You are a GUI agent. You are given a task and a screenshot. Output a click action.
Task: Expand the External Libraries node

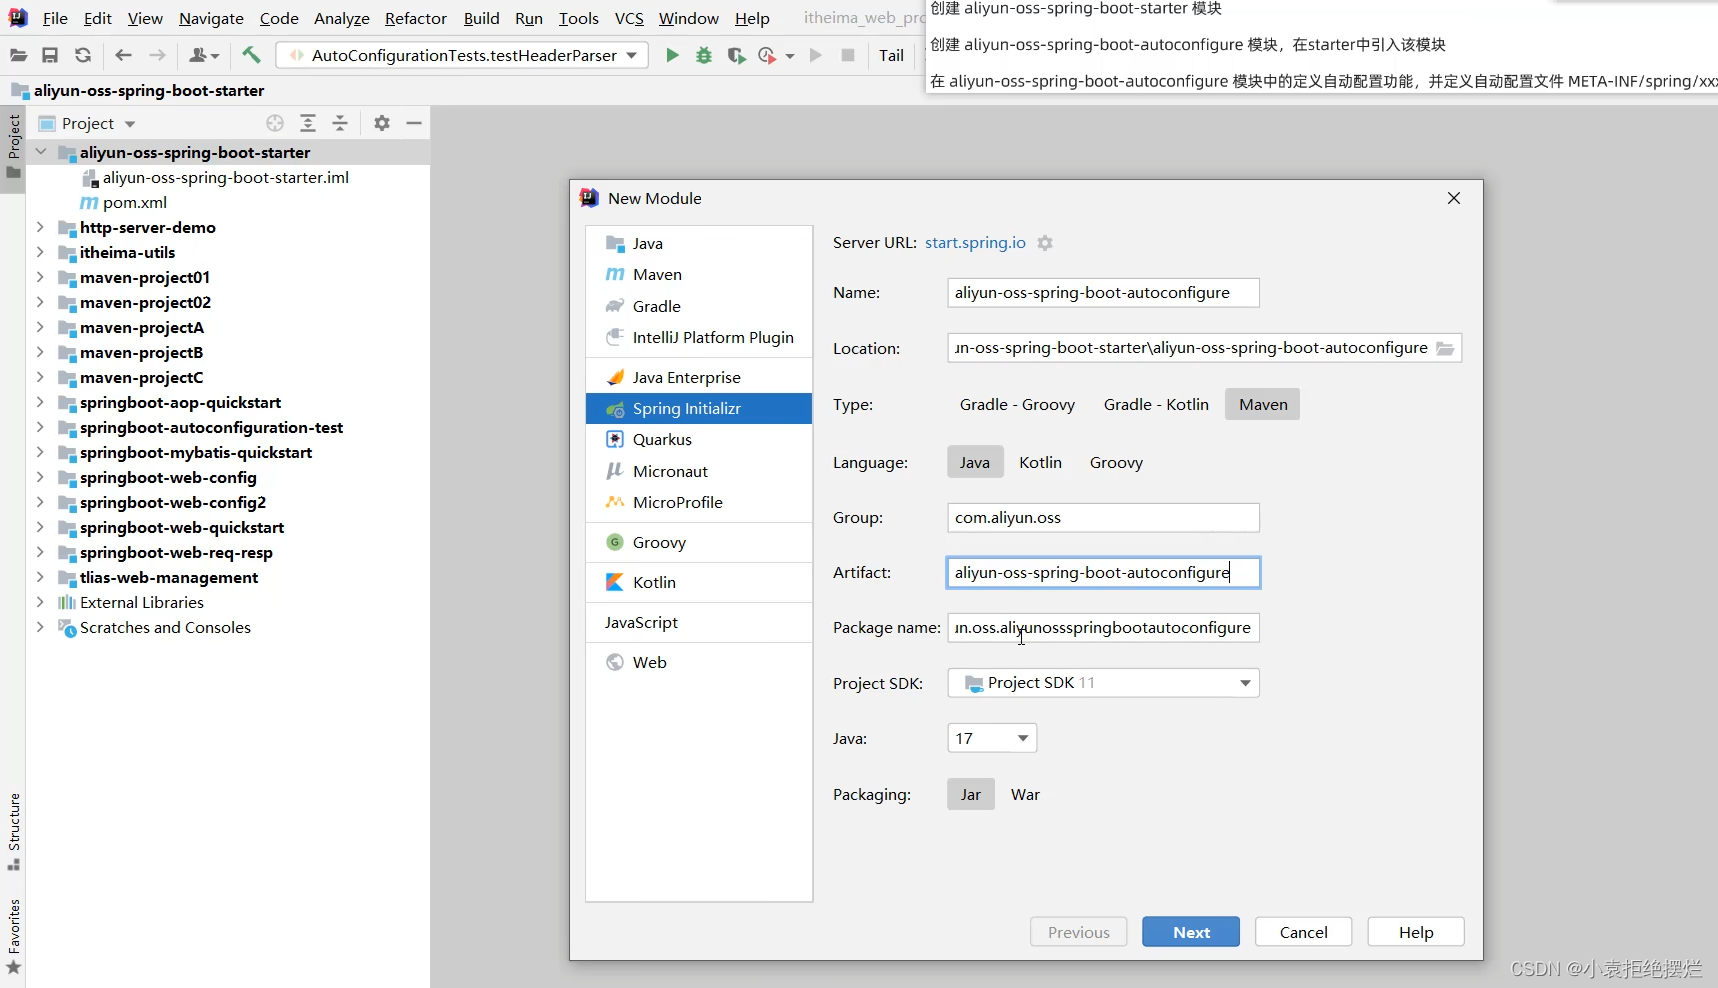[x=41, y=602]
